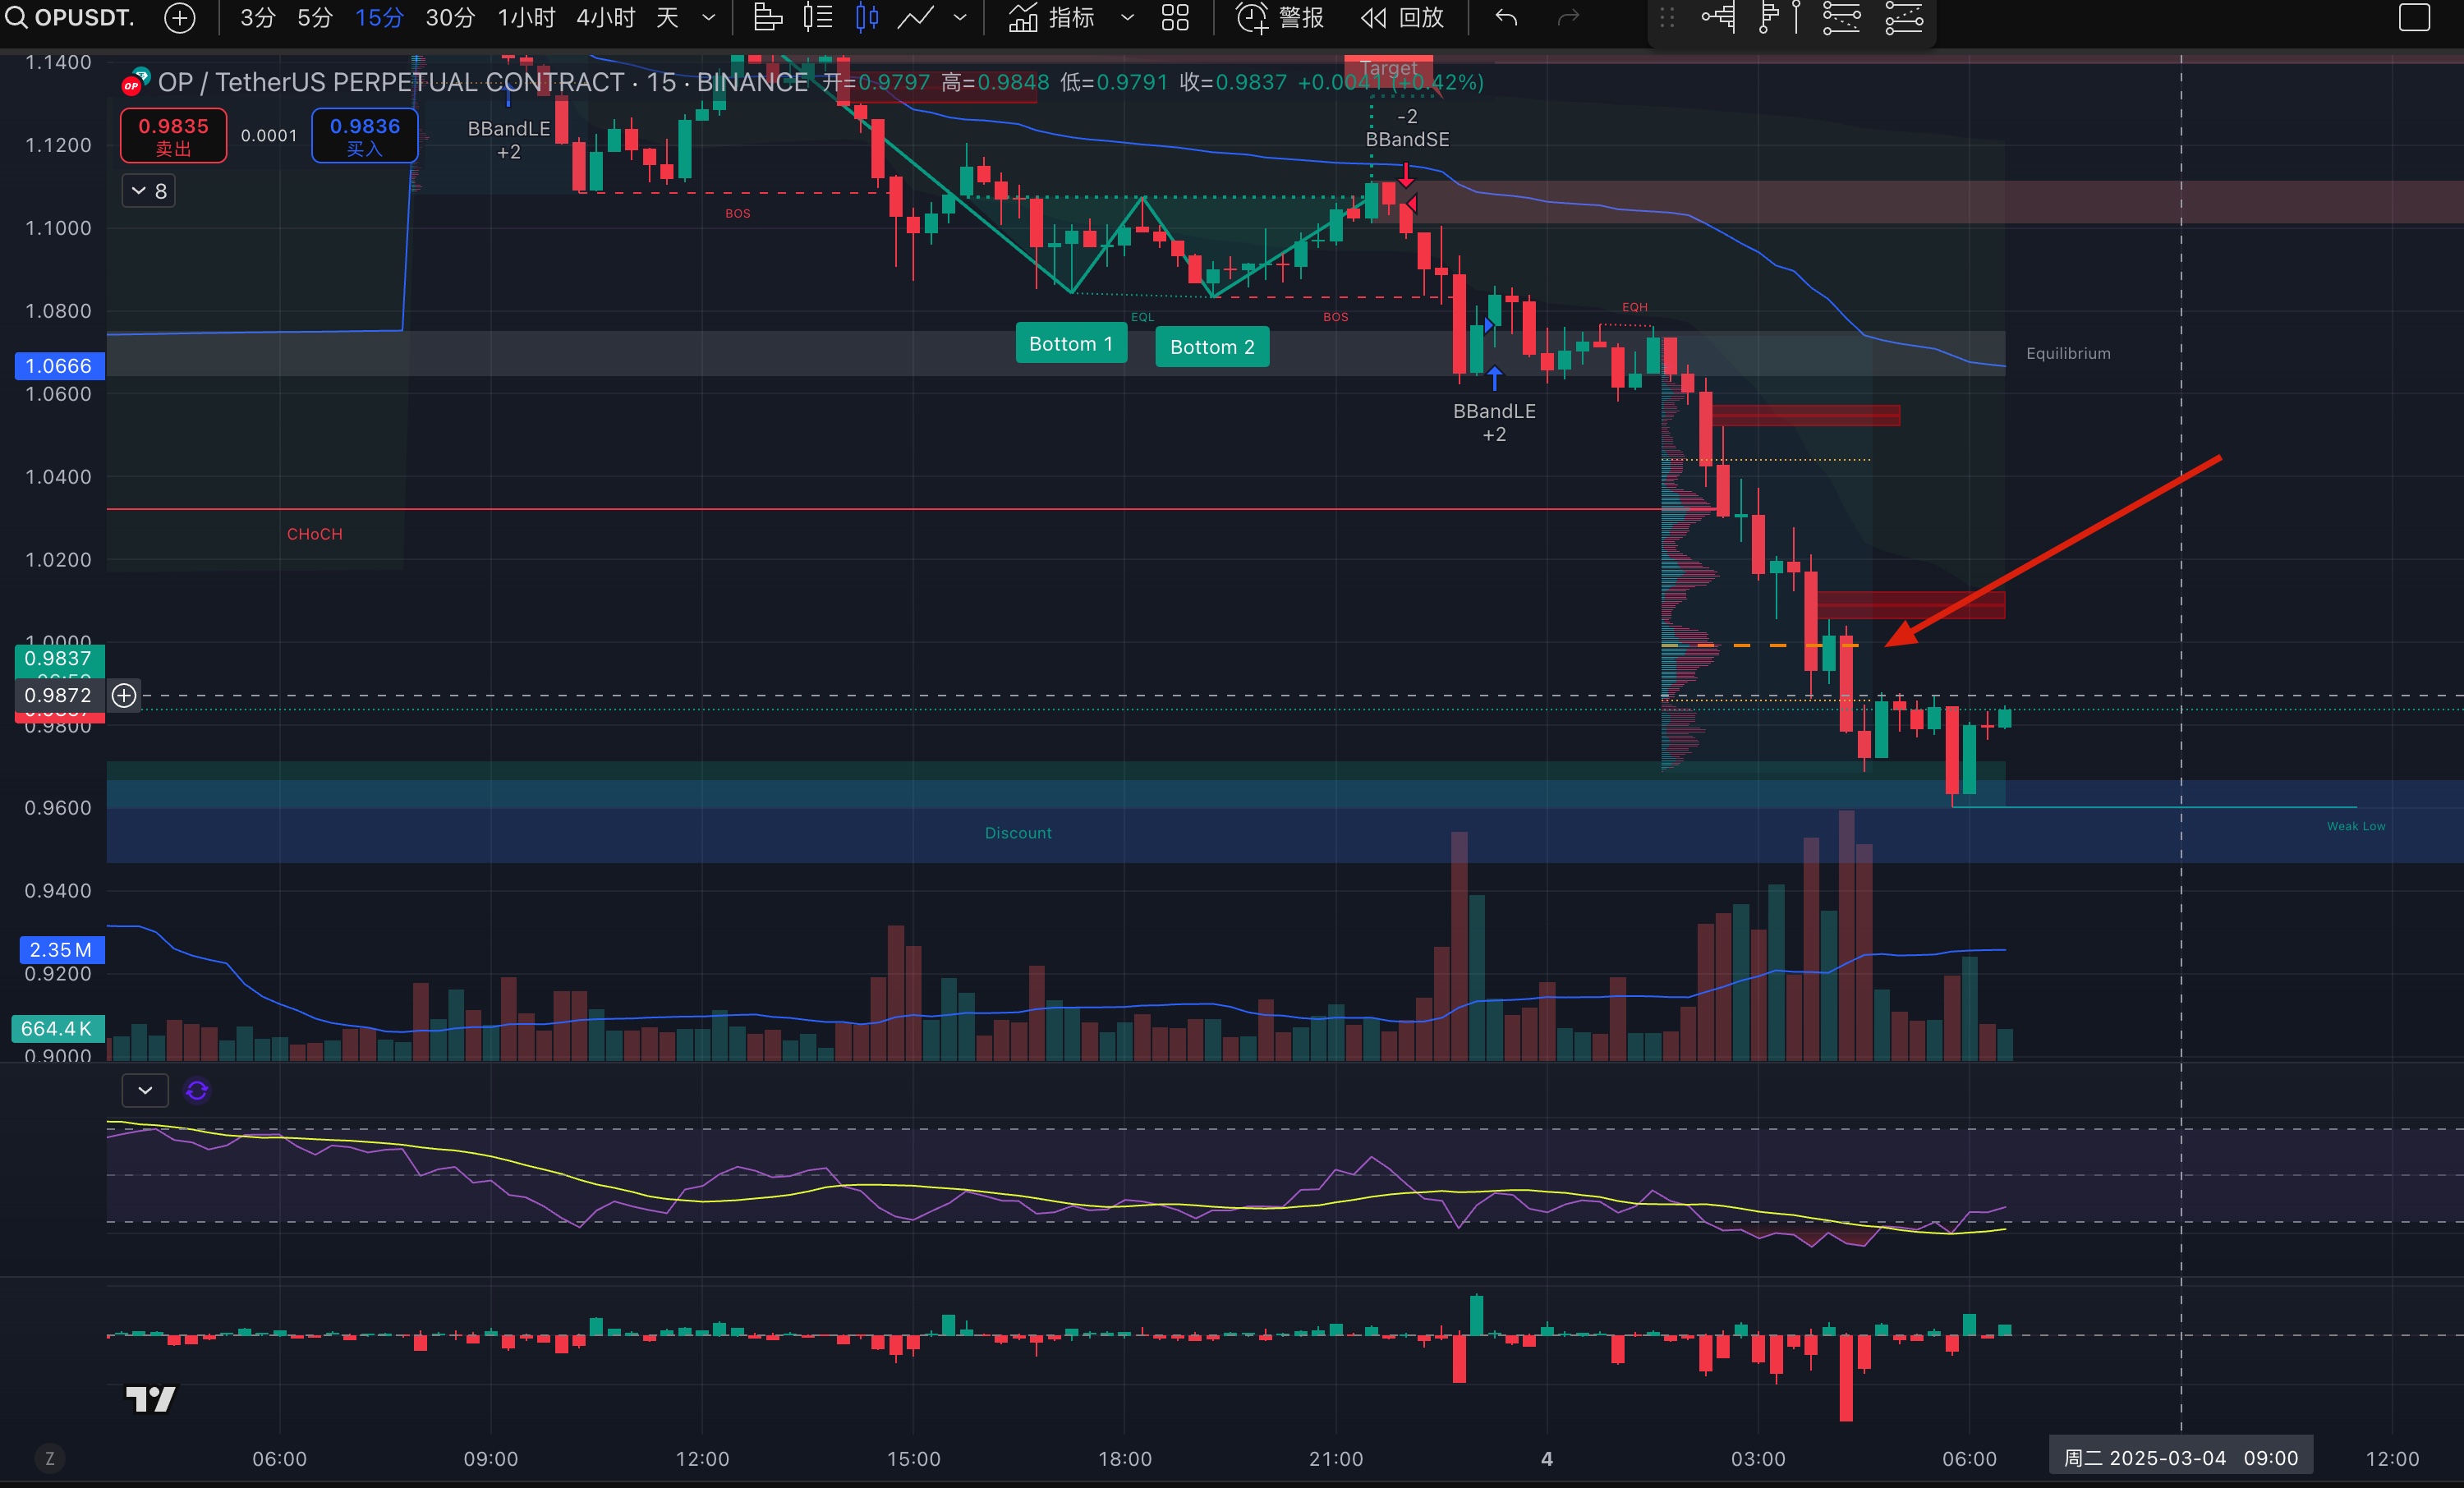Image resolution: width=2464 pixels, height=1488 pixels.
Task: Expand the collapsed indicators legend showing 8
Action: point(148,191)
